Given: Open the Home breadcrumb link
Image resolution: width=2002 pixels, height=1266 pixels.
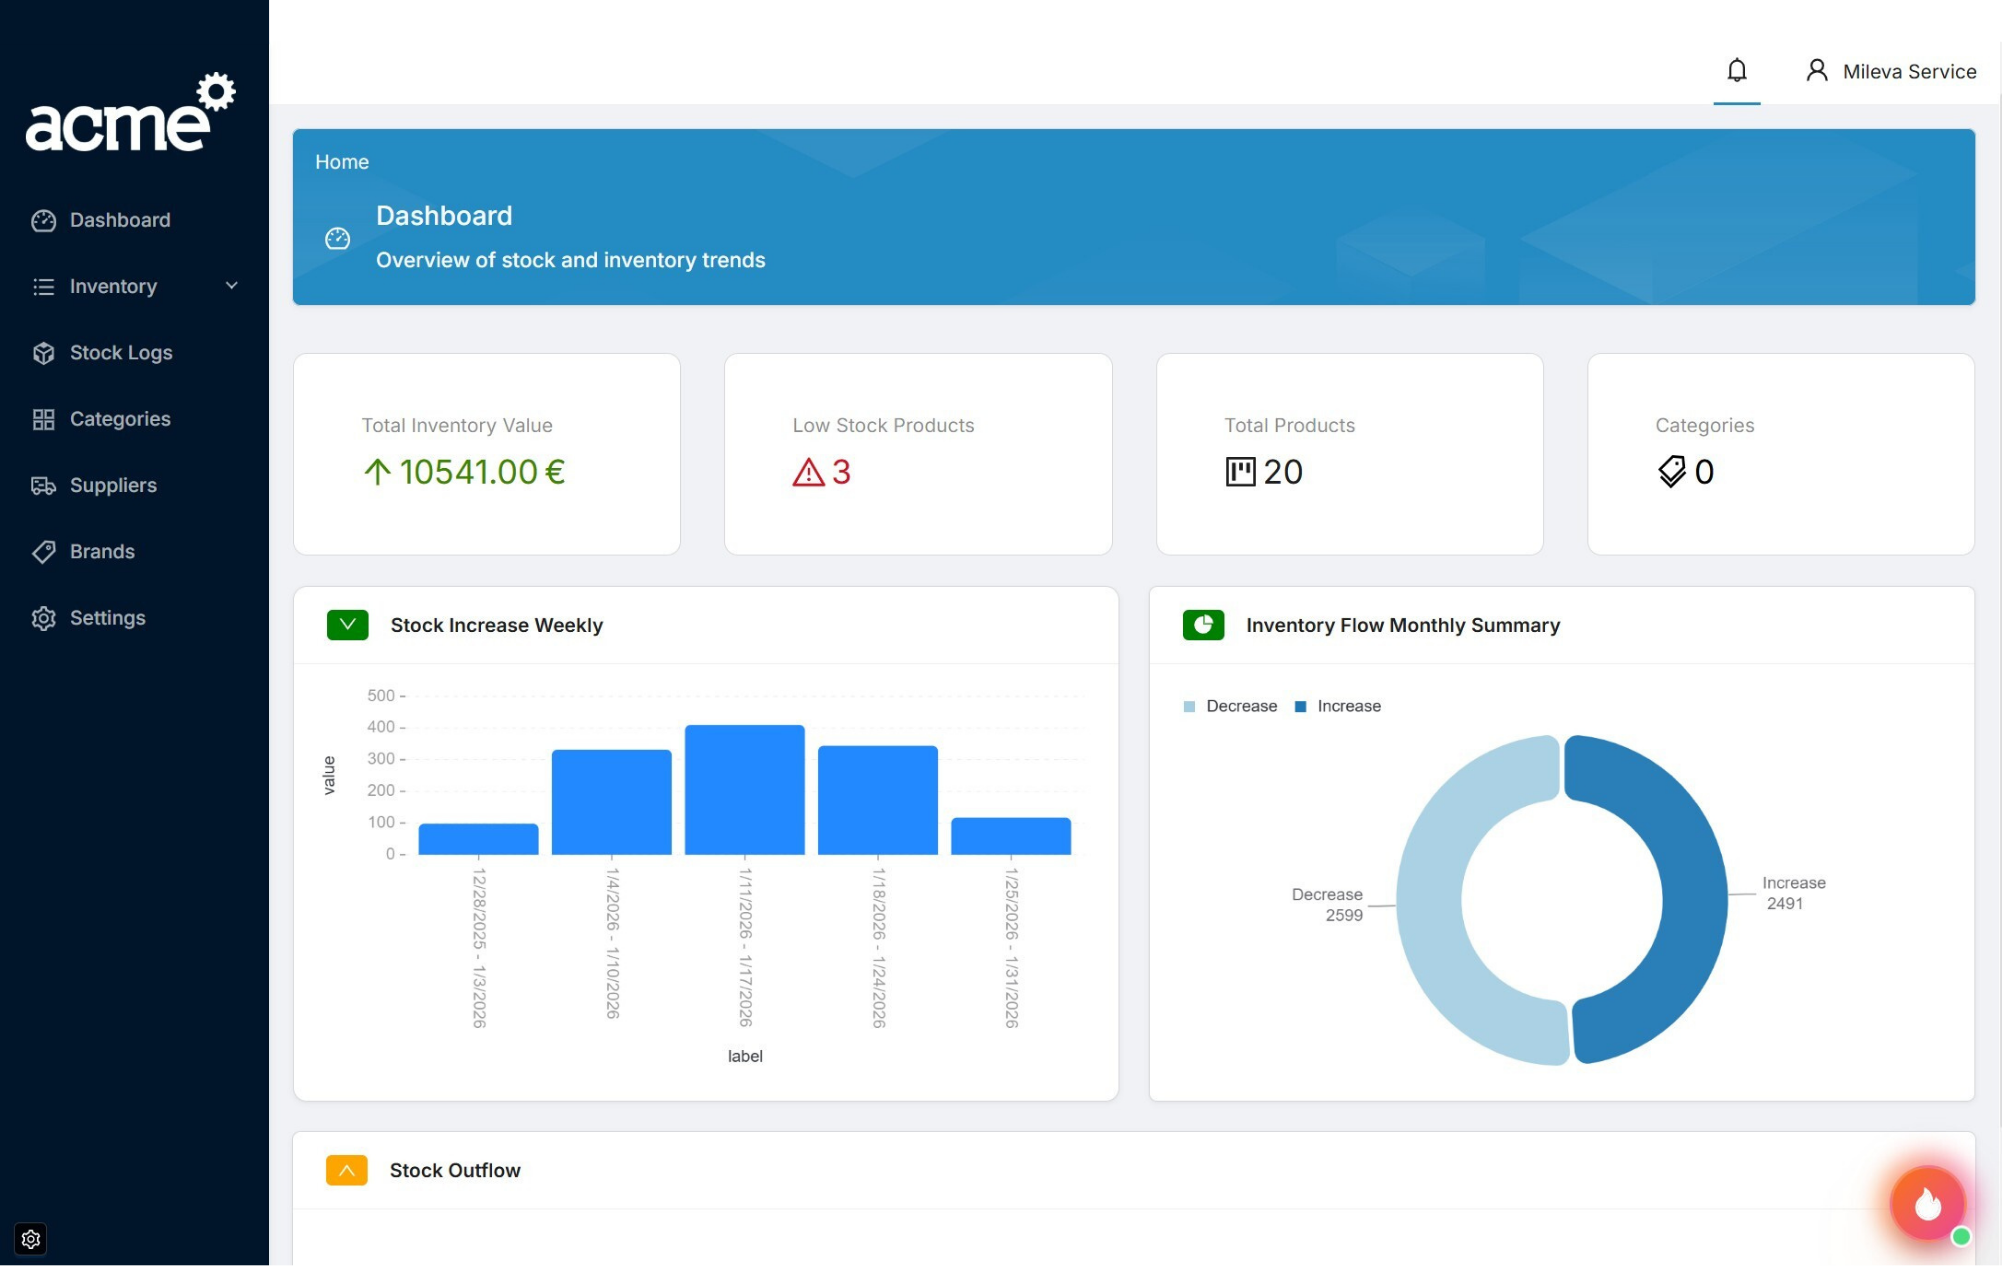Looking at the screenshot, I should pos(341,161).
